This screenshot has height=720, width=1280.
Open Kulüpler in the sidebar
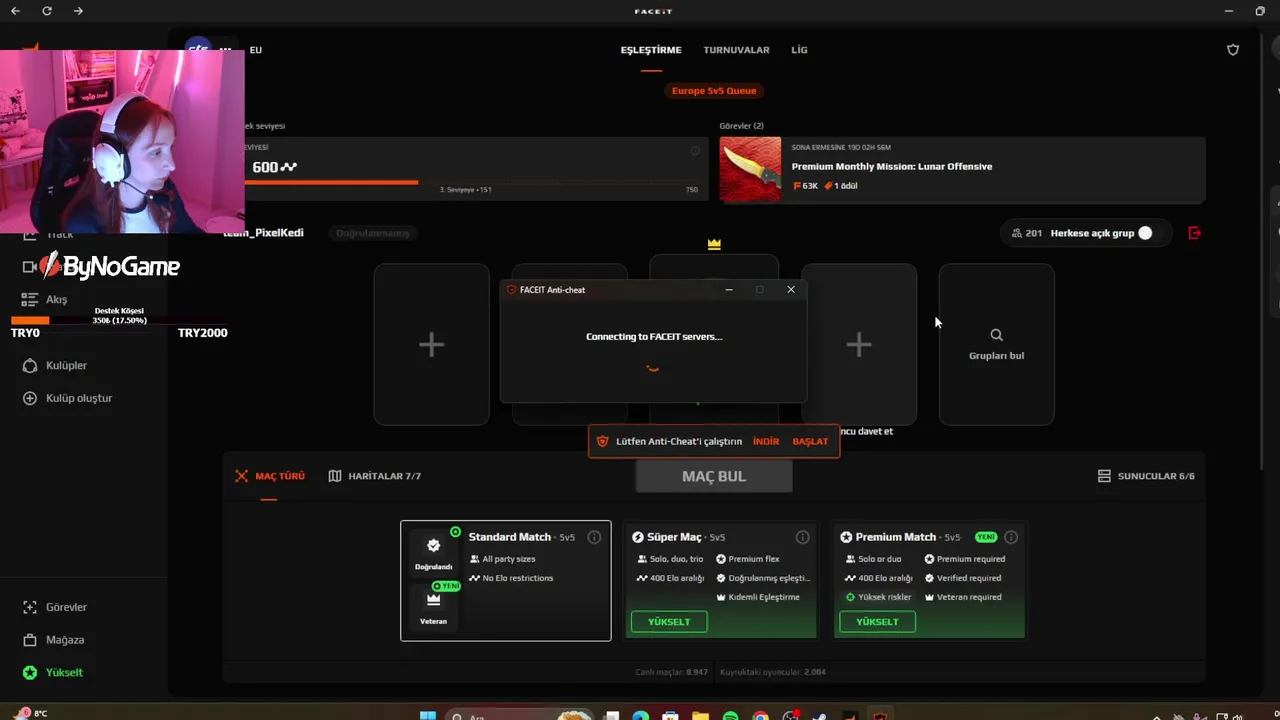click(55, 366)
